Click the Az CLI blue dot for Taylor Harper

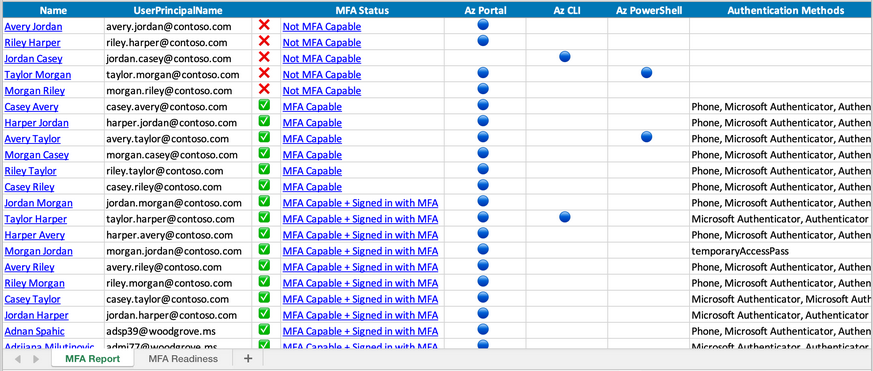pos(565,217)
